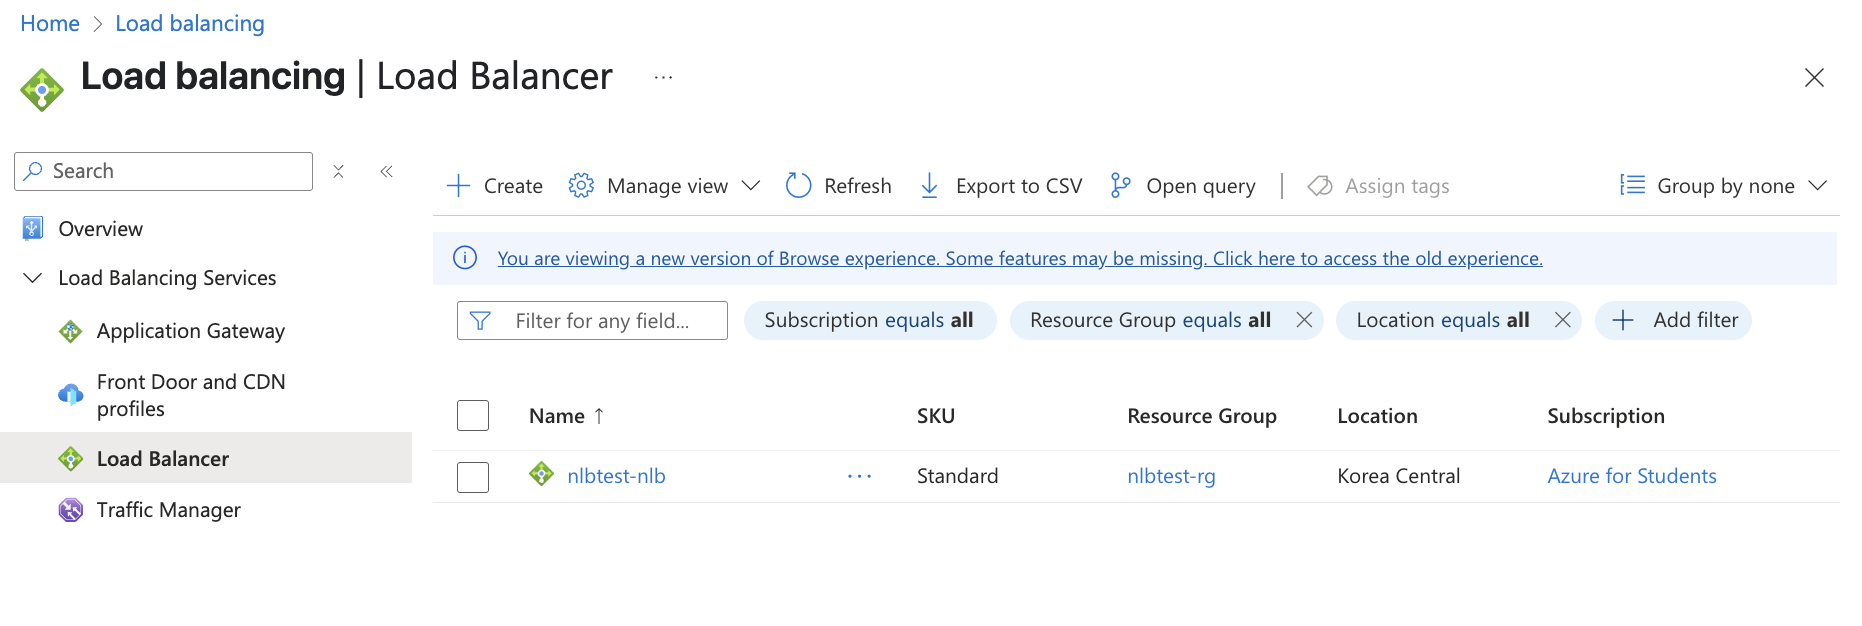Click the info icon in banner
The image size is (1862, 626).
[x=465, y=258]
